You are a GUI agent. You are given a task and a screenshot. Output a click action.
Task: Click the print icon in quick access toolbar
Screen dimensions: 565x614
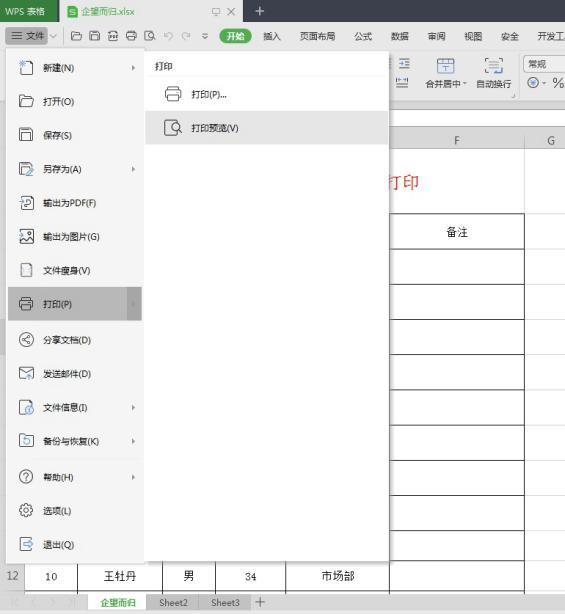coord(131,36)
